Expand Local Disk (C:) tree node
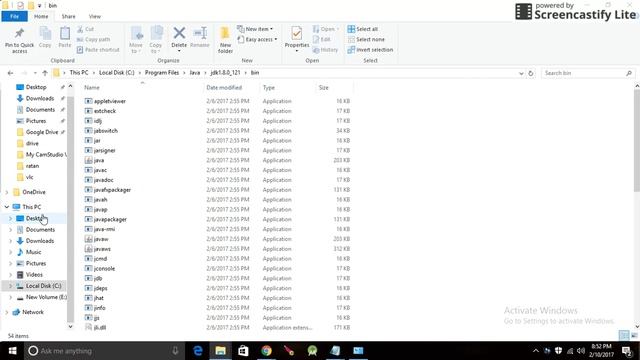 pyautogui.click(x=11, y=286)
